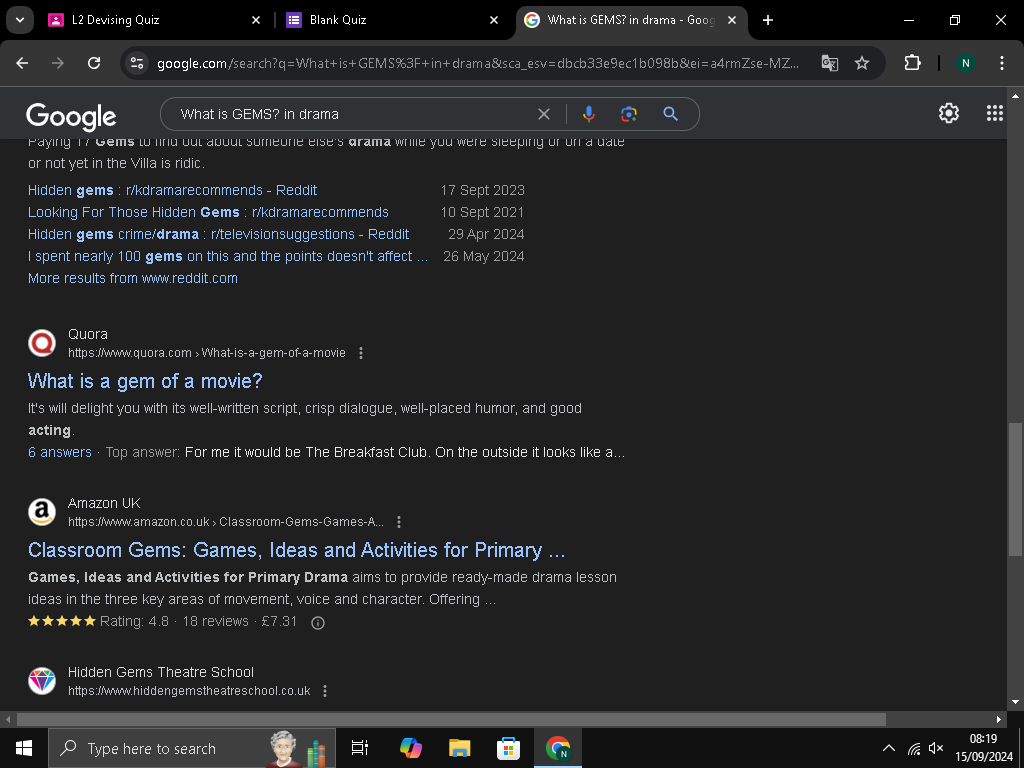Viewport: 1024px width, 768px height.
Task: Click the quora.com breadcrumb URL text
Action: click(206, 353)
